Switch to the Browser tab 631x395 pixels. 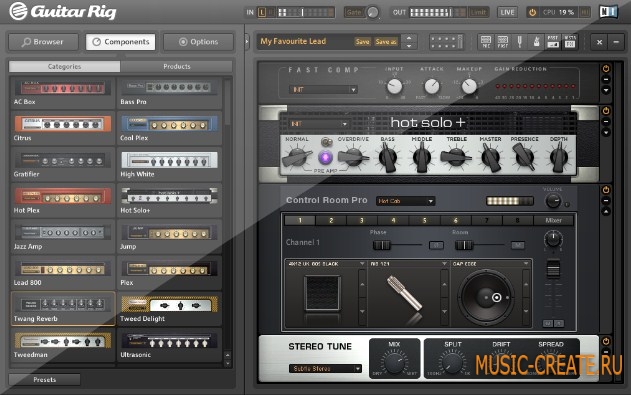(43, 42)
